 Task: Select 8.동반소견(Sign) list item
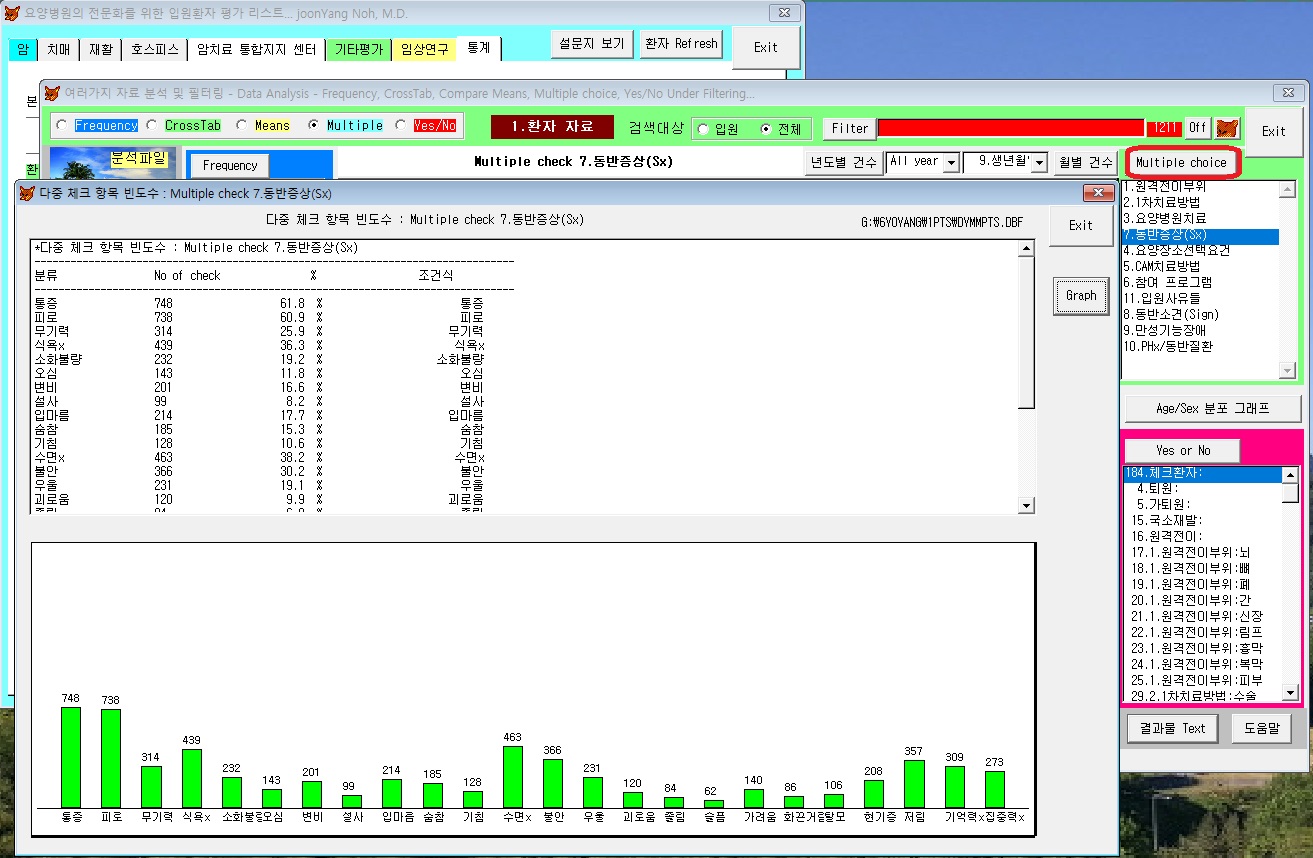pos(1200,315)
